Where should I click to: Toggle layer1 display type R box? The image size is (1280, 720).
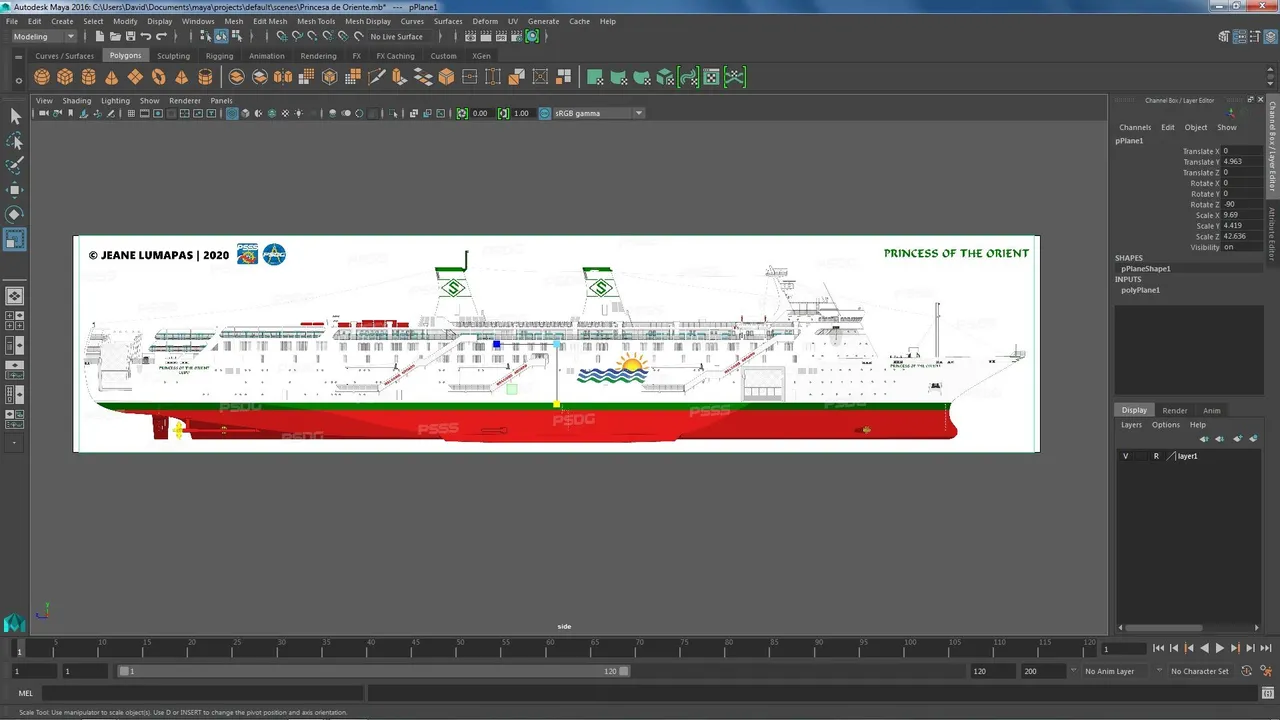1156,456
